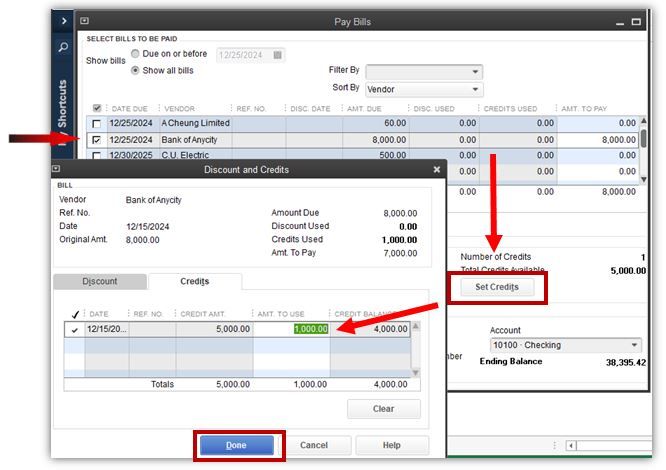Open the Filter By dropdown
Viewport: 666px width, 470px height.
(424, 72)
